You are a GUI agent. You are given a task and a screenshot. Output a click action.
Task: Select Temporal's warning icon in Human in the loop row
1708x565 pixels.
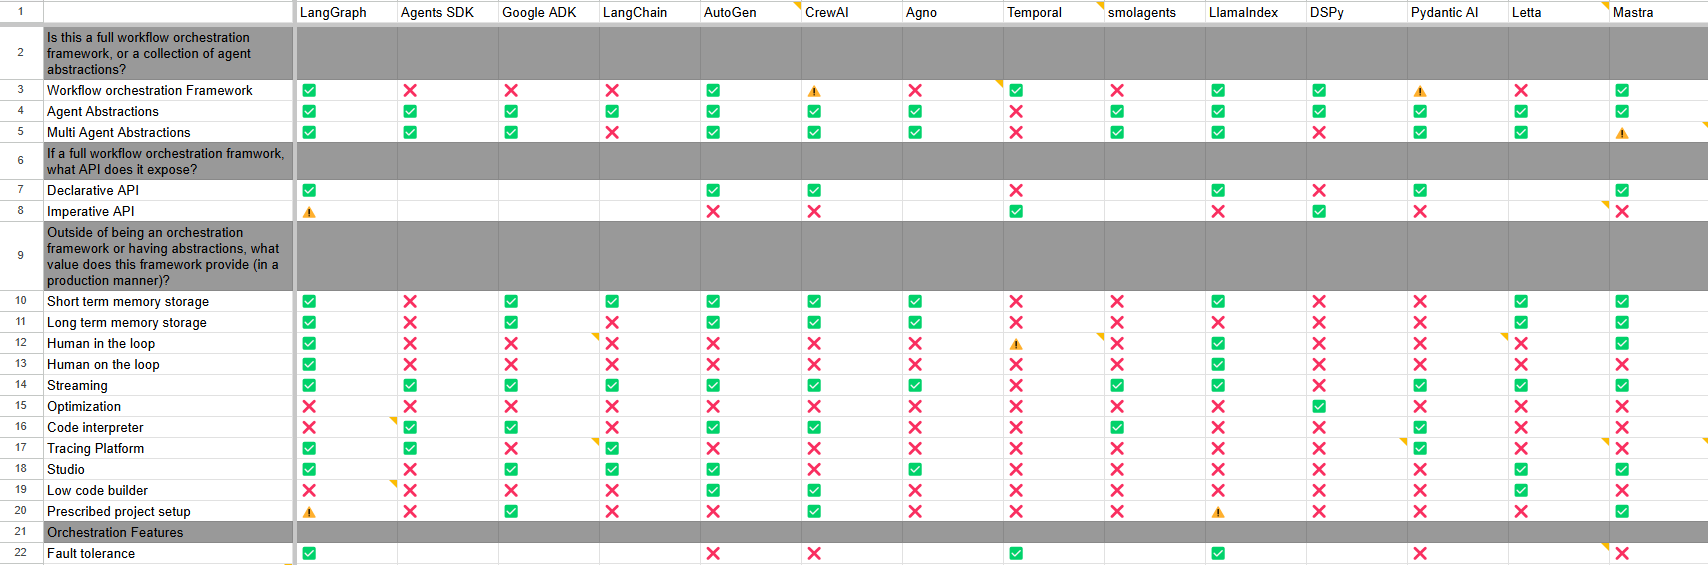click(x=1016, y=344)
